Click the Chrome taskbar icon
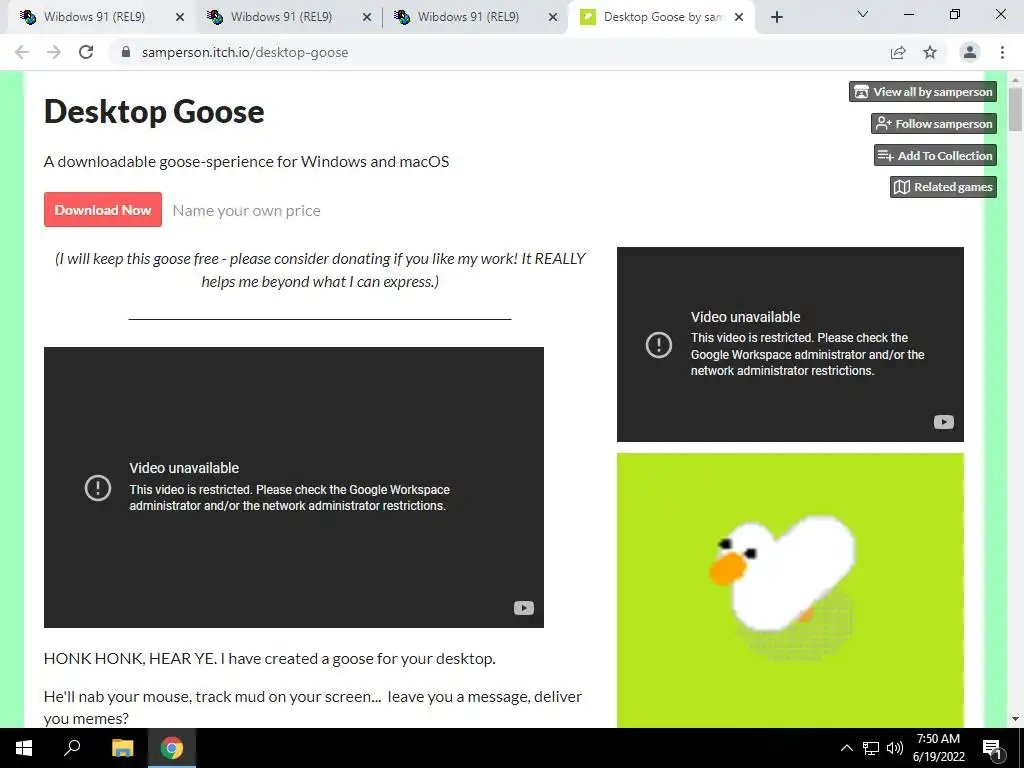 pos(172,748)
